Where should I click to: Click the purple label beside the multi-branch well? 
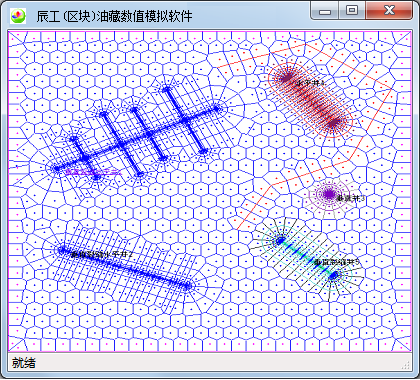[93, 172]
